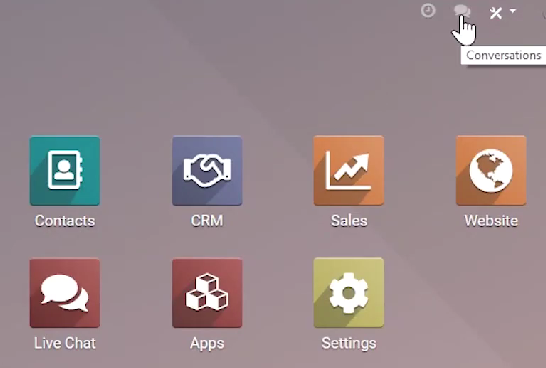Screen dimensions: 546x368
Task: Open the Website app
Action: tap(491, 171)
